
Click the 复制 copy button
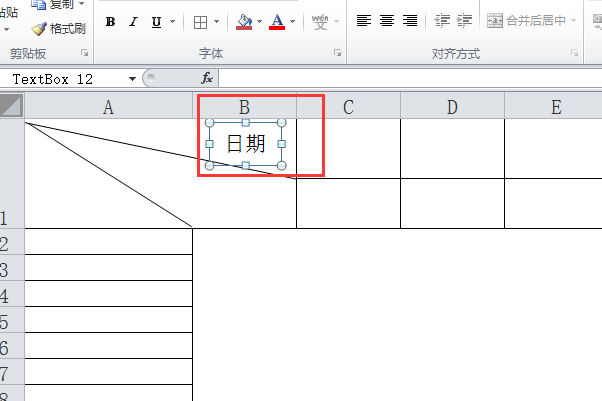click(x=52, y=5)
